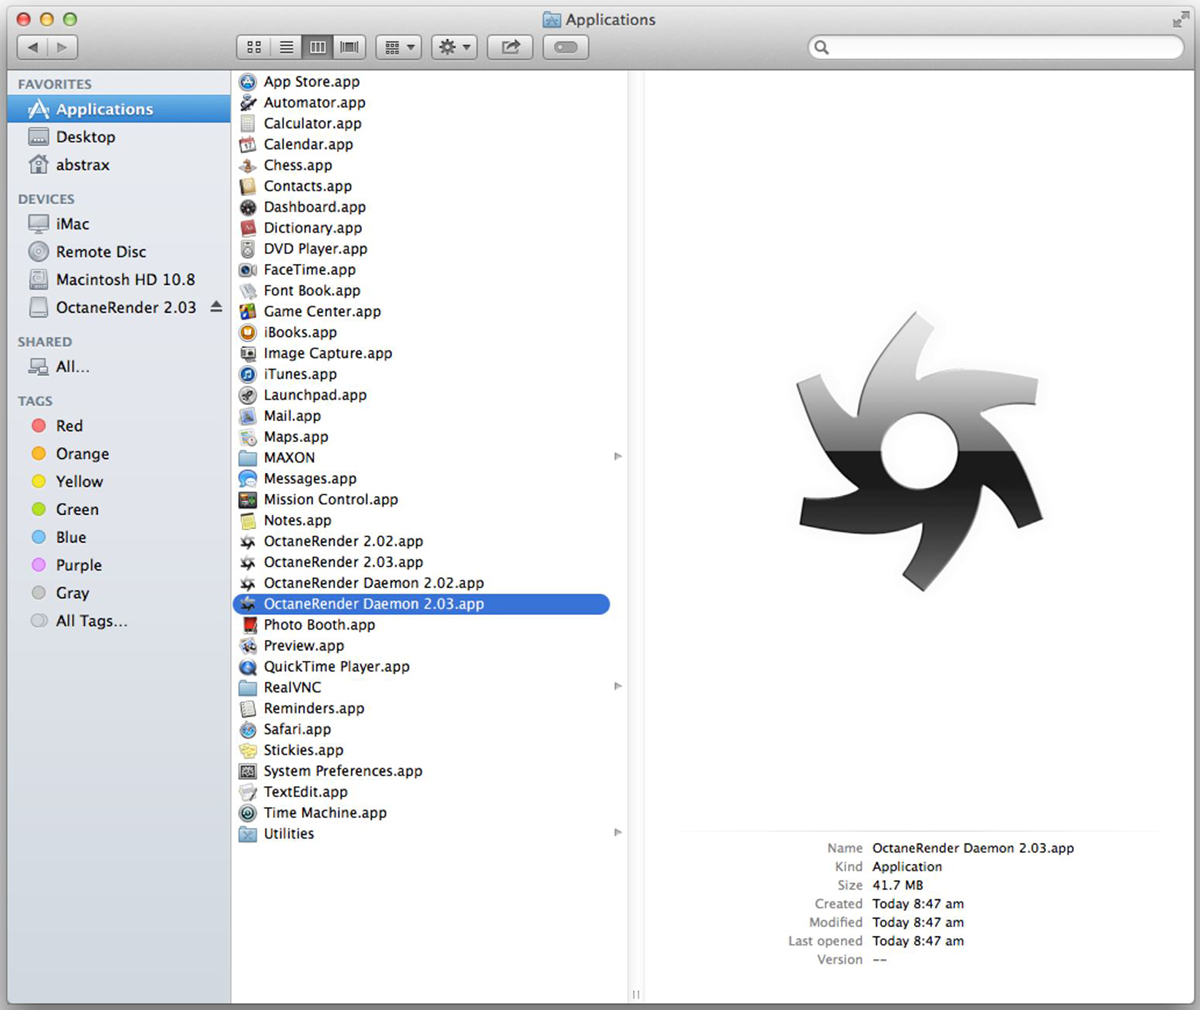Screen dimensions: 1200x1010
Task: Toggle the Edit Tags toolbar button
Action: [565, 47]
